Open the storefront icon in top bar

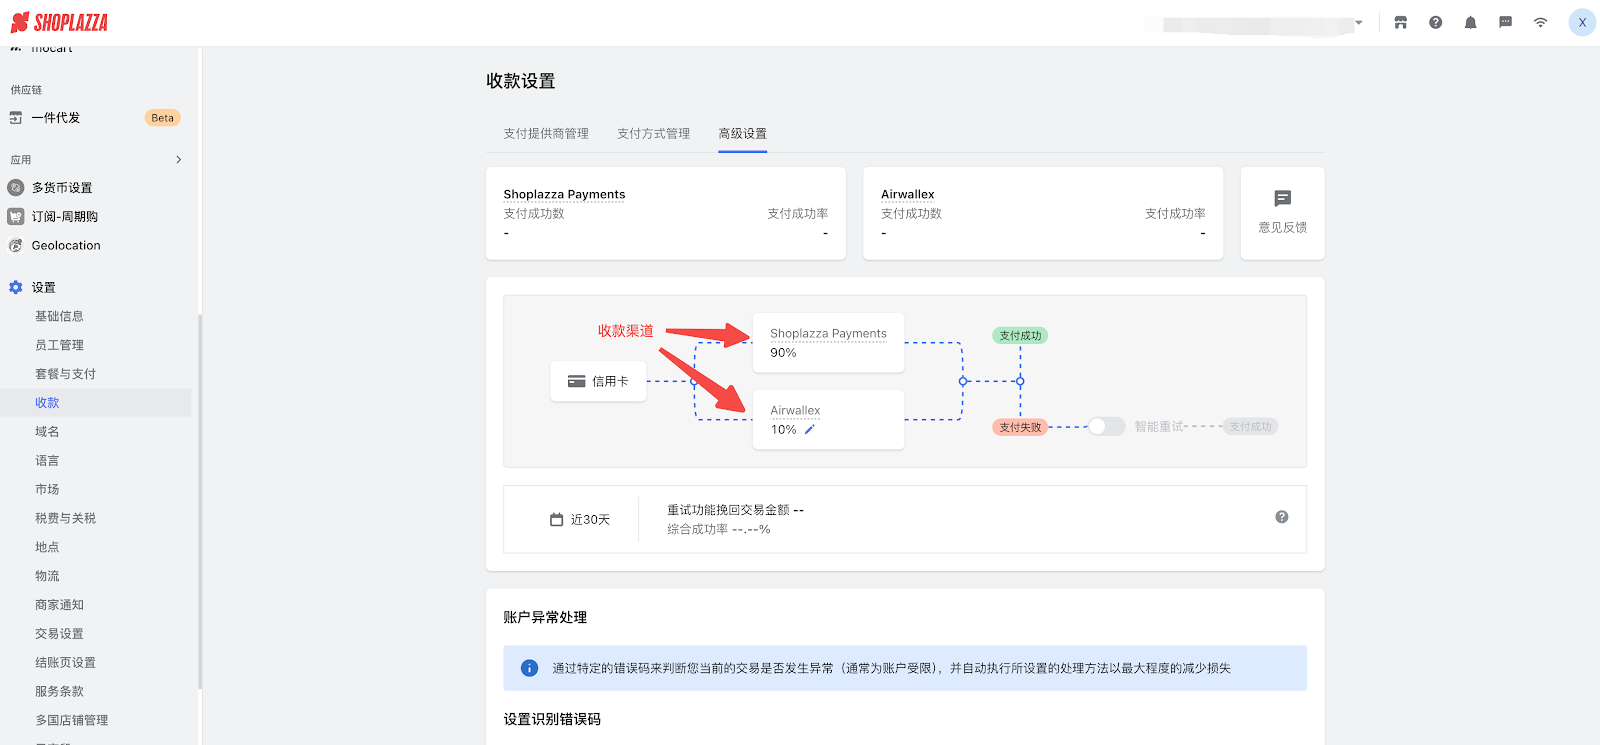pos(1400,22)
